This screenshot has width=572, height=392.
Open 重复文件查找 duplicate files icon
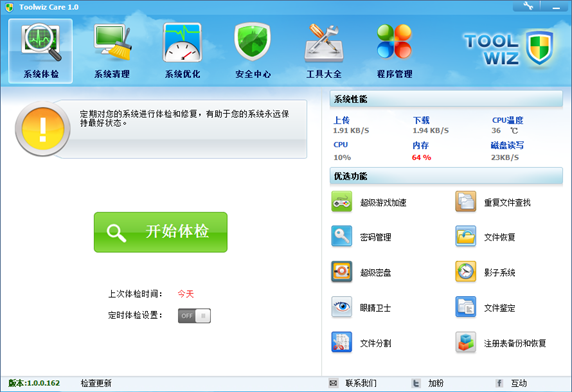tap(465, 201)
